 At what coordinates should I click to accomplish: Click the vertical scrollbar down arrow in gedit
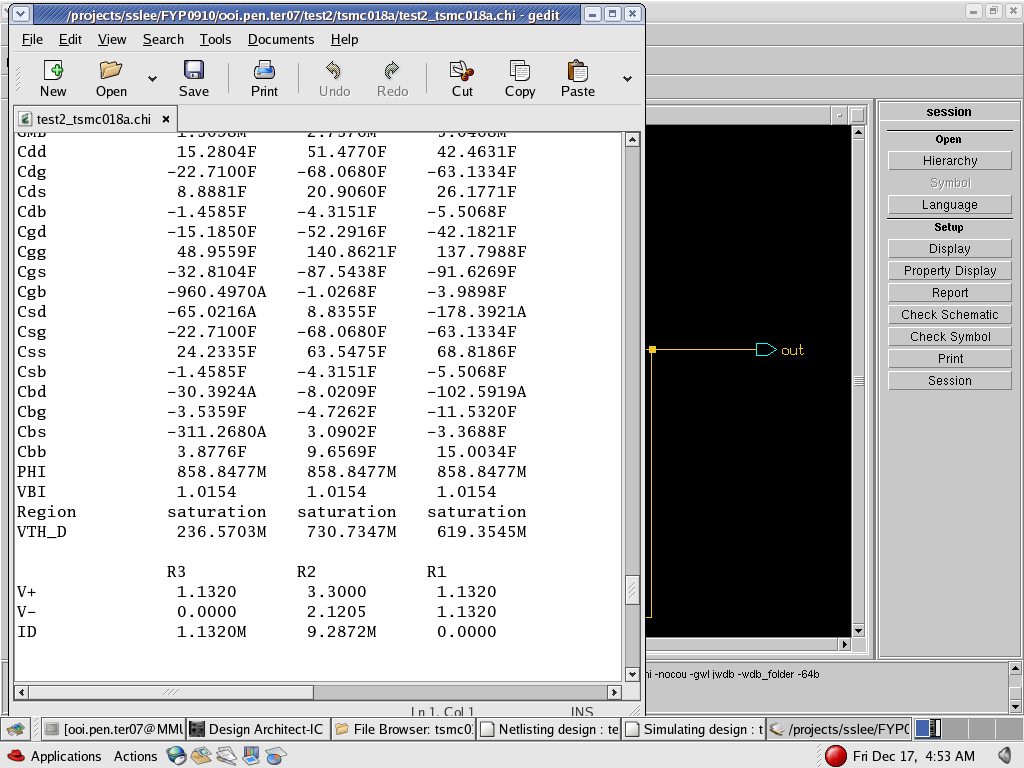coord(632,674)
